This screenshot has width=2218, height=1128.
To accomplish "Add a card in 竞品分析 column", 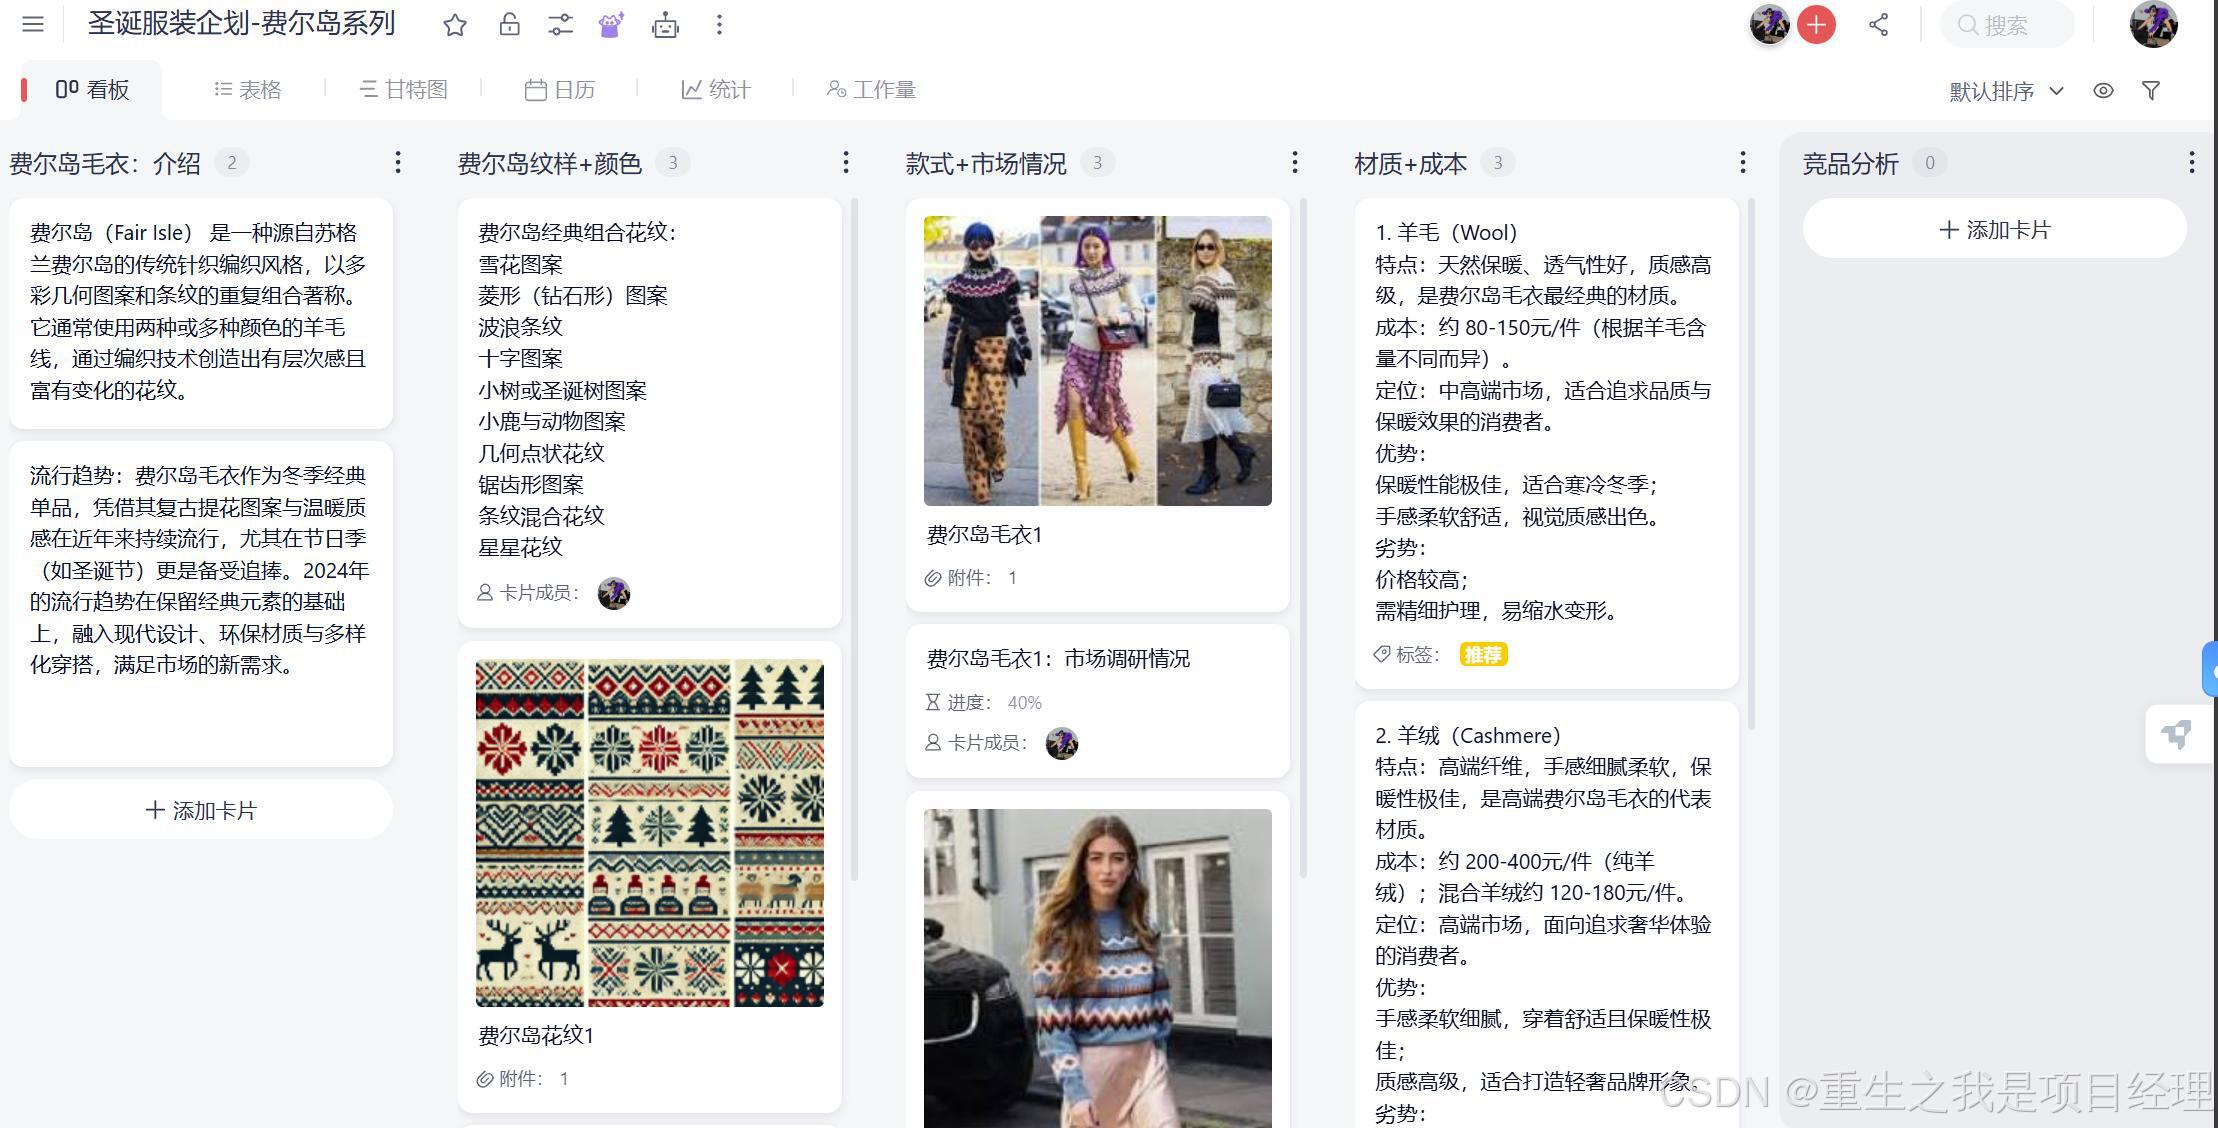I will click(1994, 230).
